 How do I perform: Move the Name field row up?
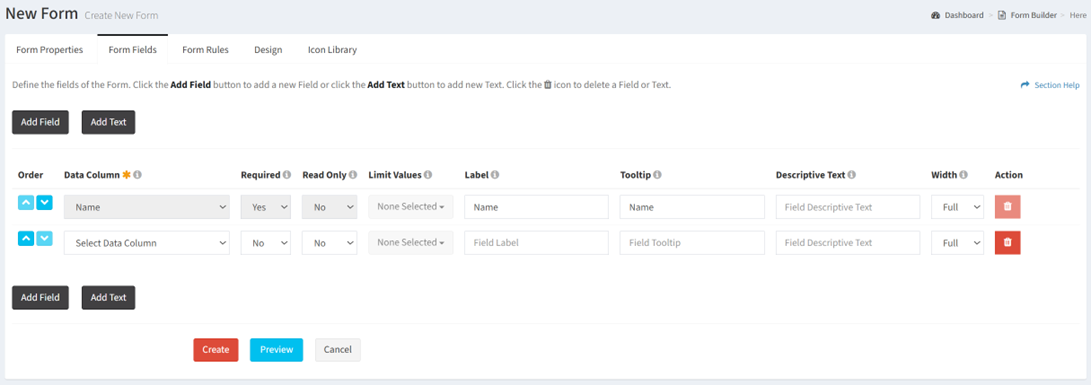point(26,203)
